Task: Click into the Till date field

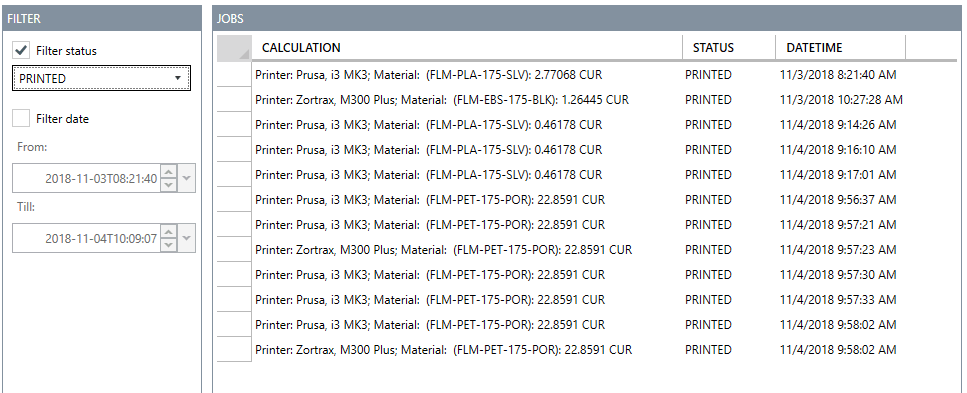Action: 86,239
